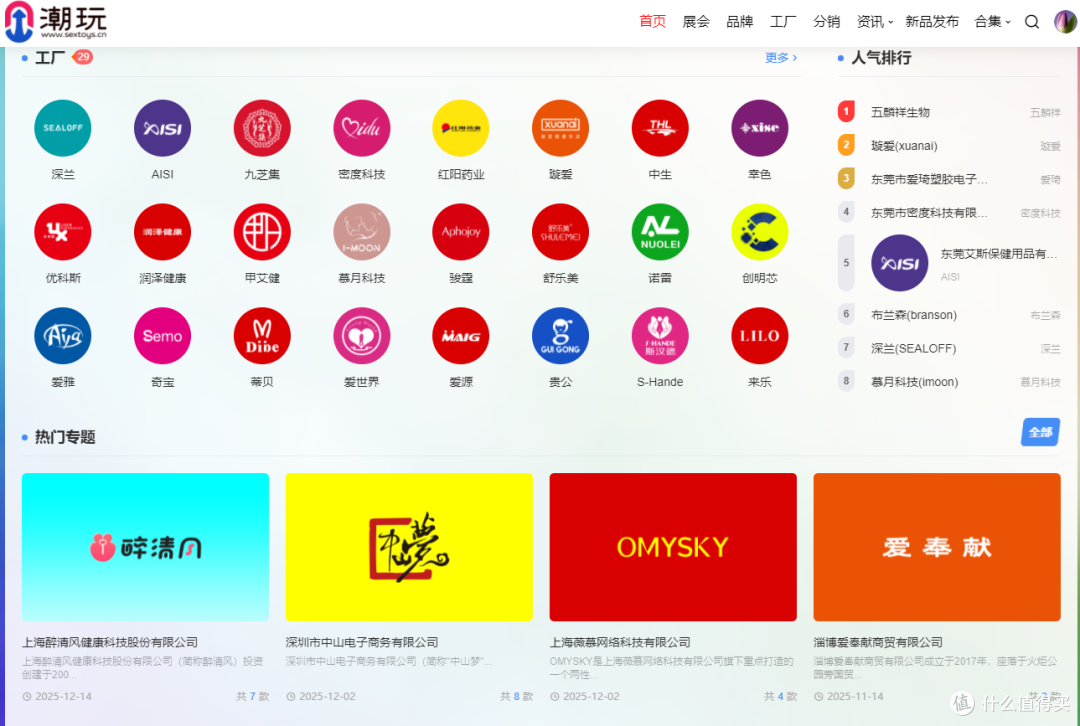The height and width of the screenshot is (726, 1080).
Task: Open the pink Semo 奇宝 logo
Action: [x=163, y=335]
